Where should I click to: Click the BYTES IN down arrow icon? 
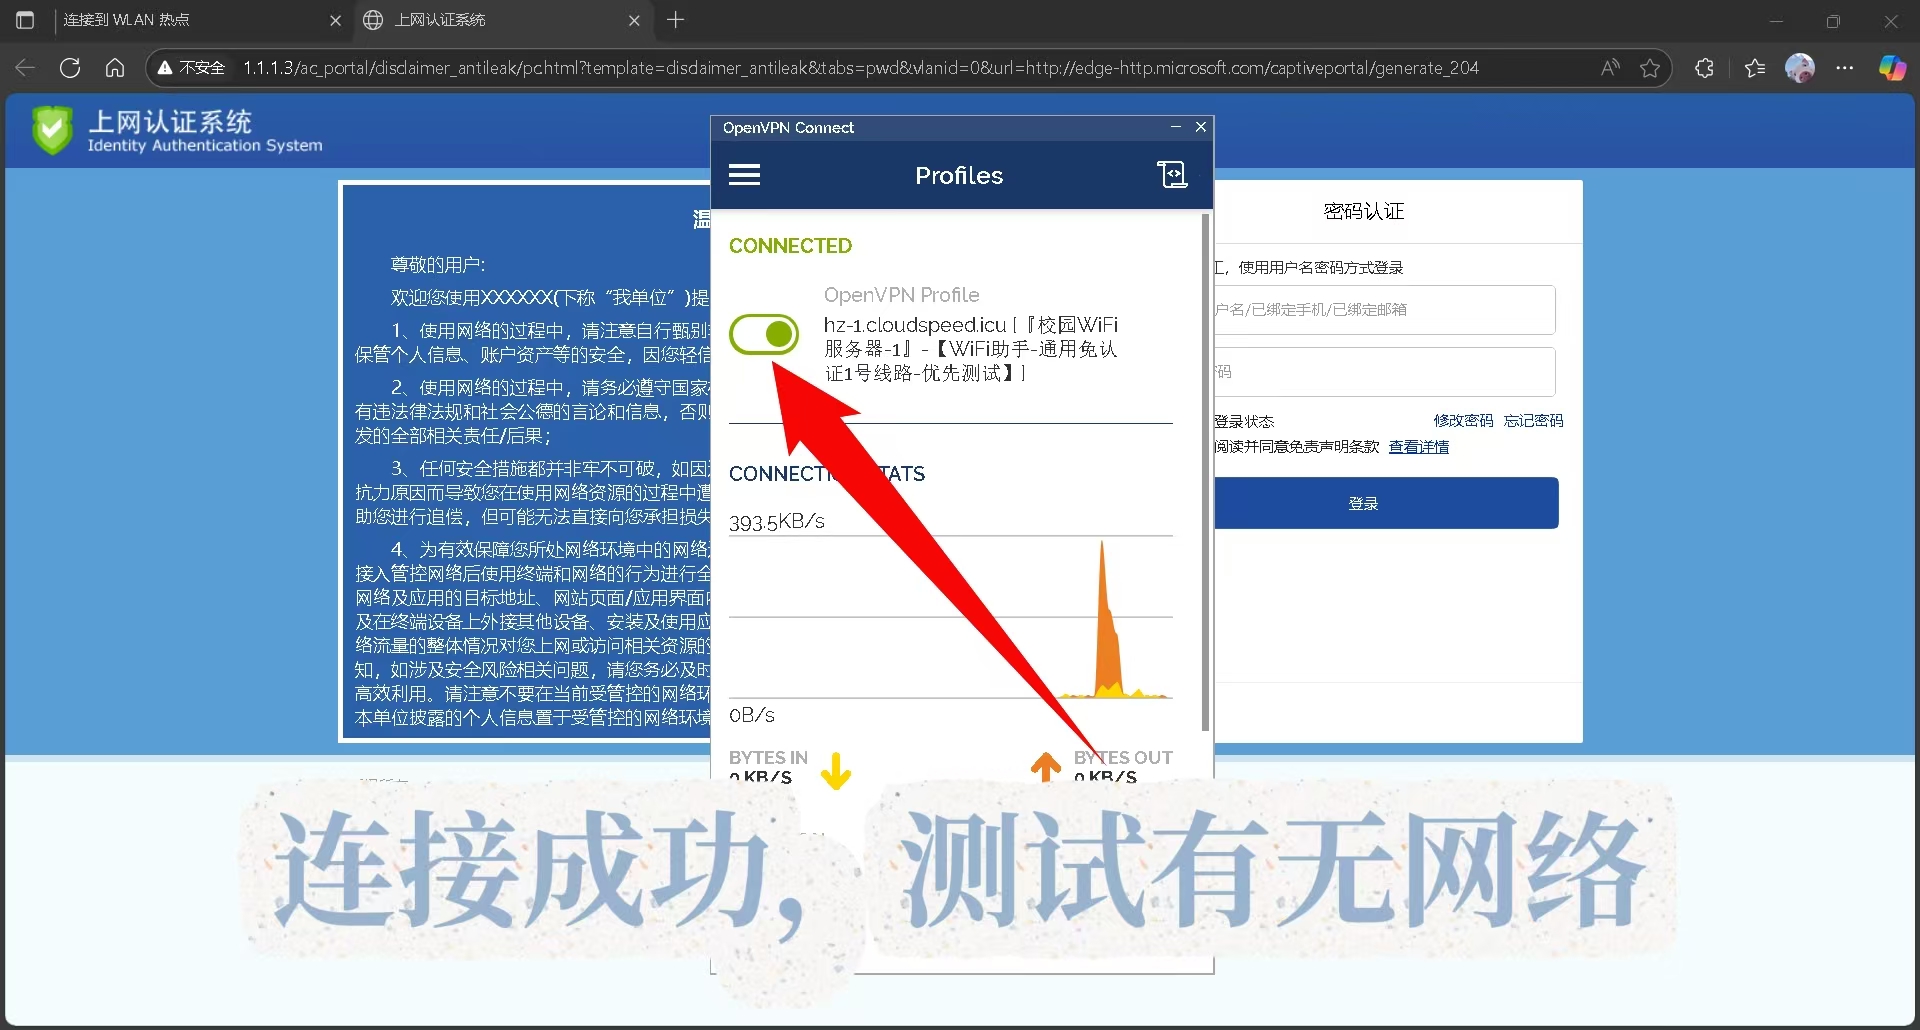(836, 770)
